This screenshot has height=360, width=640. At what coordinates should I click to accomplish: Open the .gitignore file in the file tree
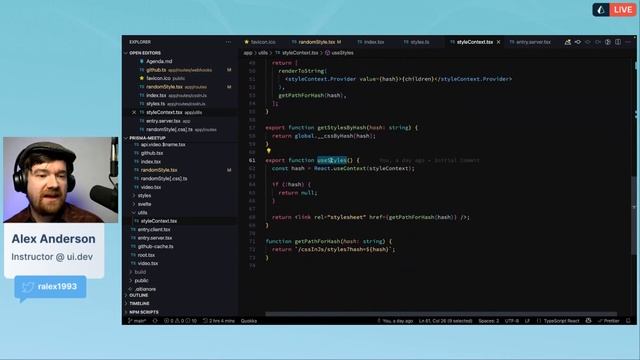pyautogui.click(x=145, y=289)
